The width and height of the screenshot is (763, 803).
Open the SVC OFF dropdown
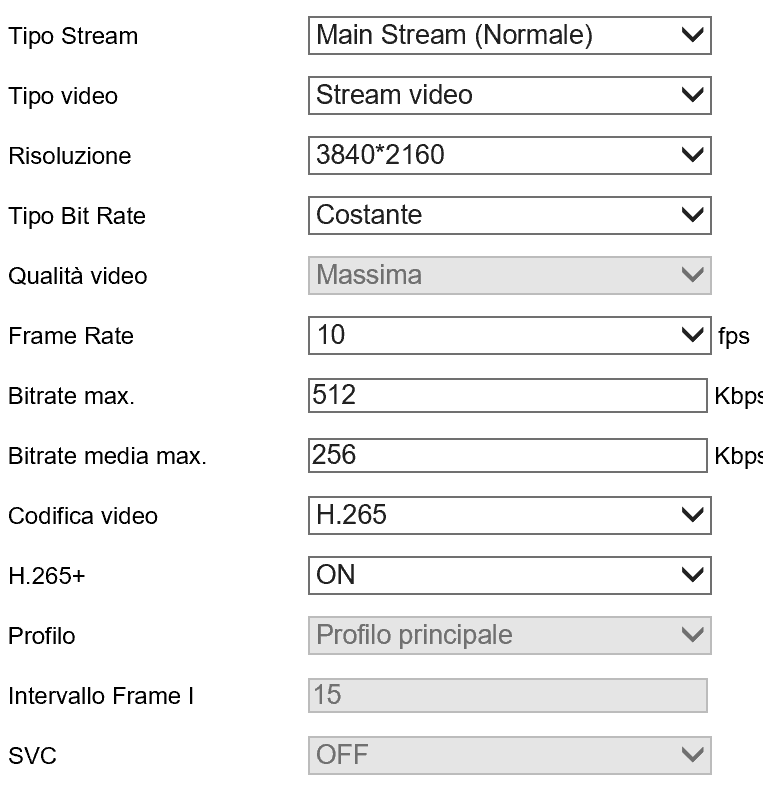pos(509,755)
